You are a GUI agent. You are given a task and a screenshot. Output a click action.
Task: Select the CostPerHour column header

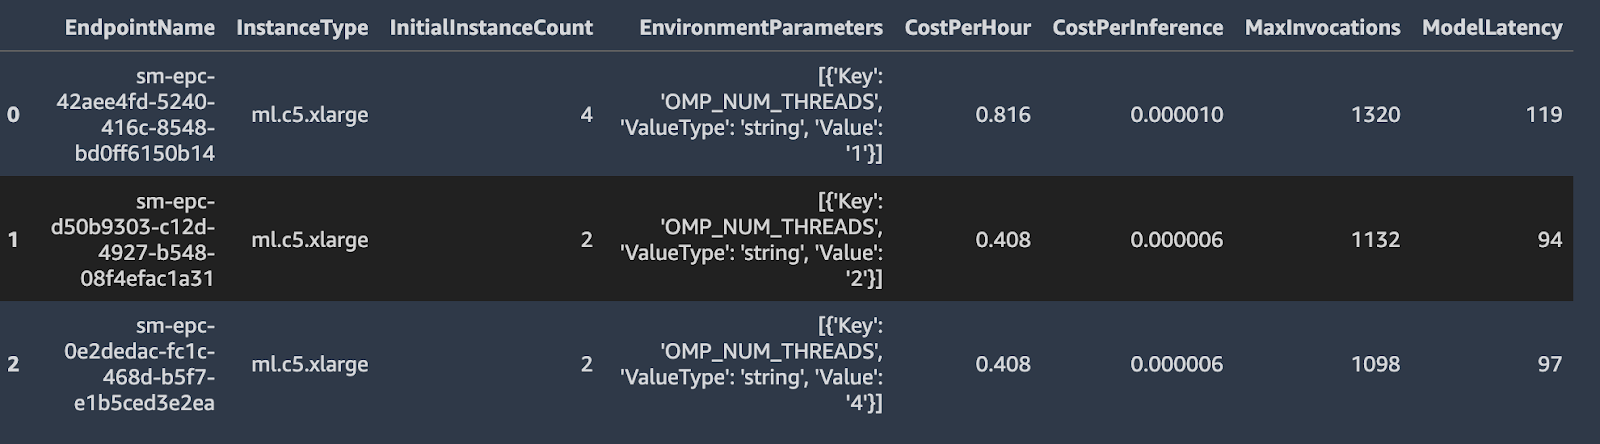click(967, 28)
